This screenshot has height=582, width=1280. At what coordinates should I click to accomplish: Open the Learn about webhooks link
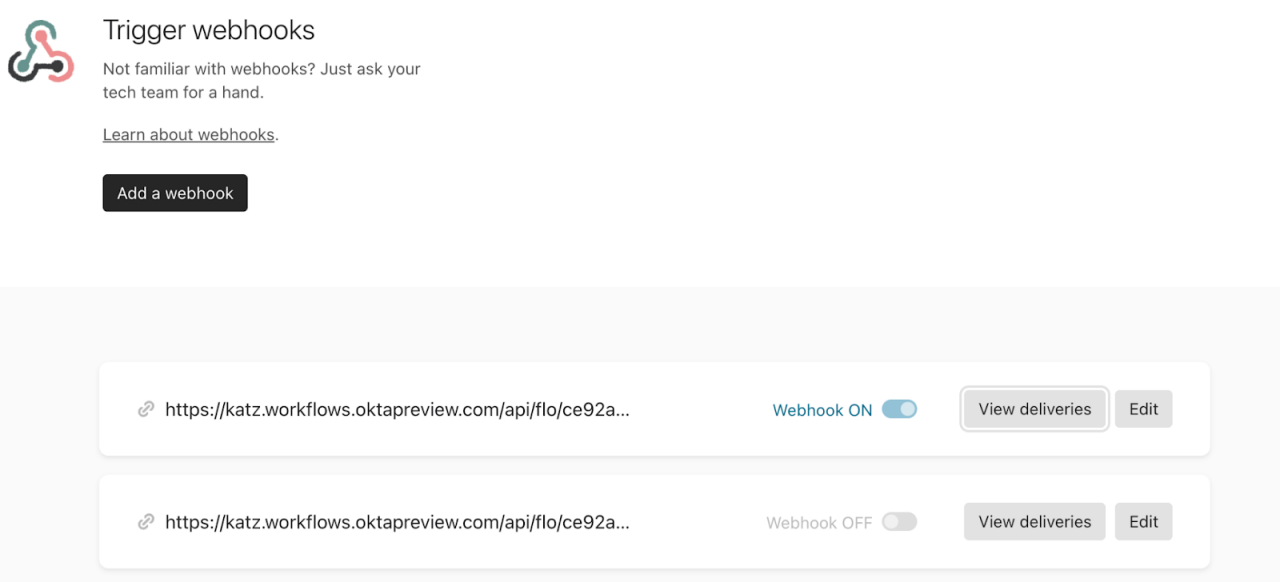187,134
